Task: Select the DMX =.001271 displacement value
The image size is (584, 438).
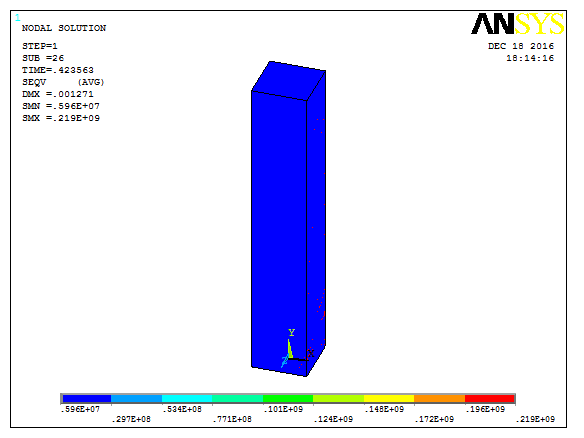Action: [x=58, y=94]
